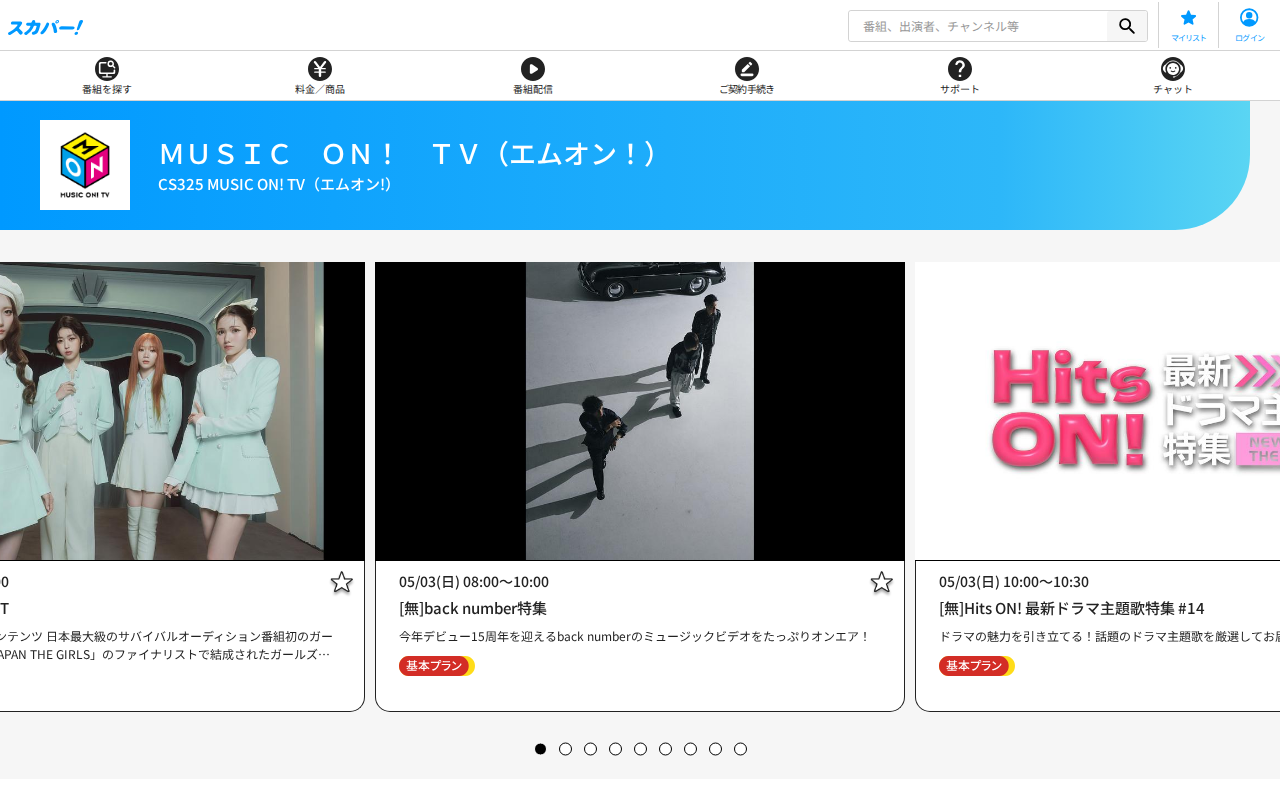The width and height of the screenshot is (1280, 800).
Task: Select the seventh carousel slide dot
Action: [691, 749]
